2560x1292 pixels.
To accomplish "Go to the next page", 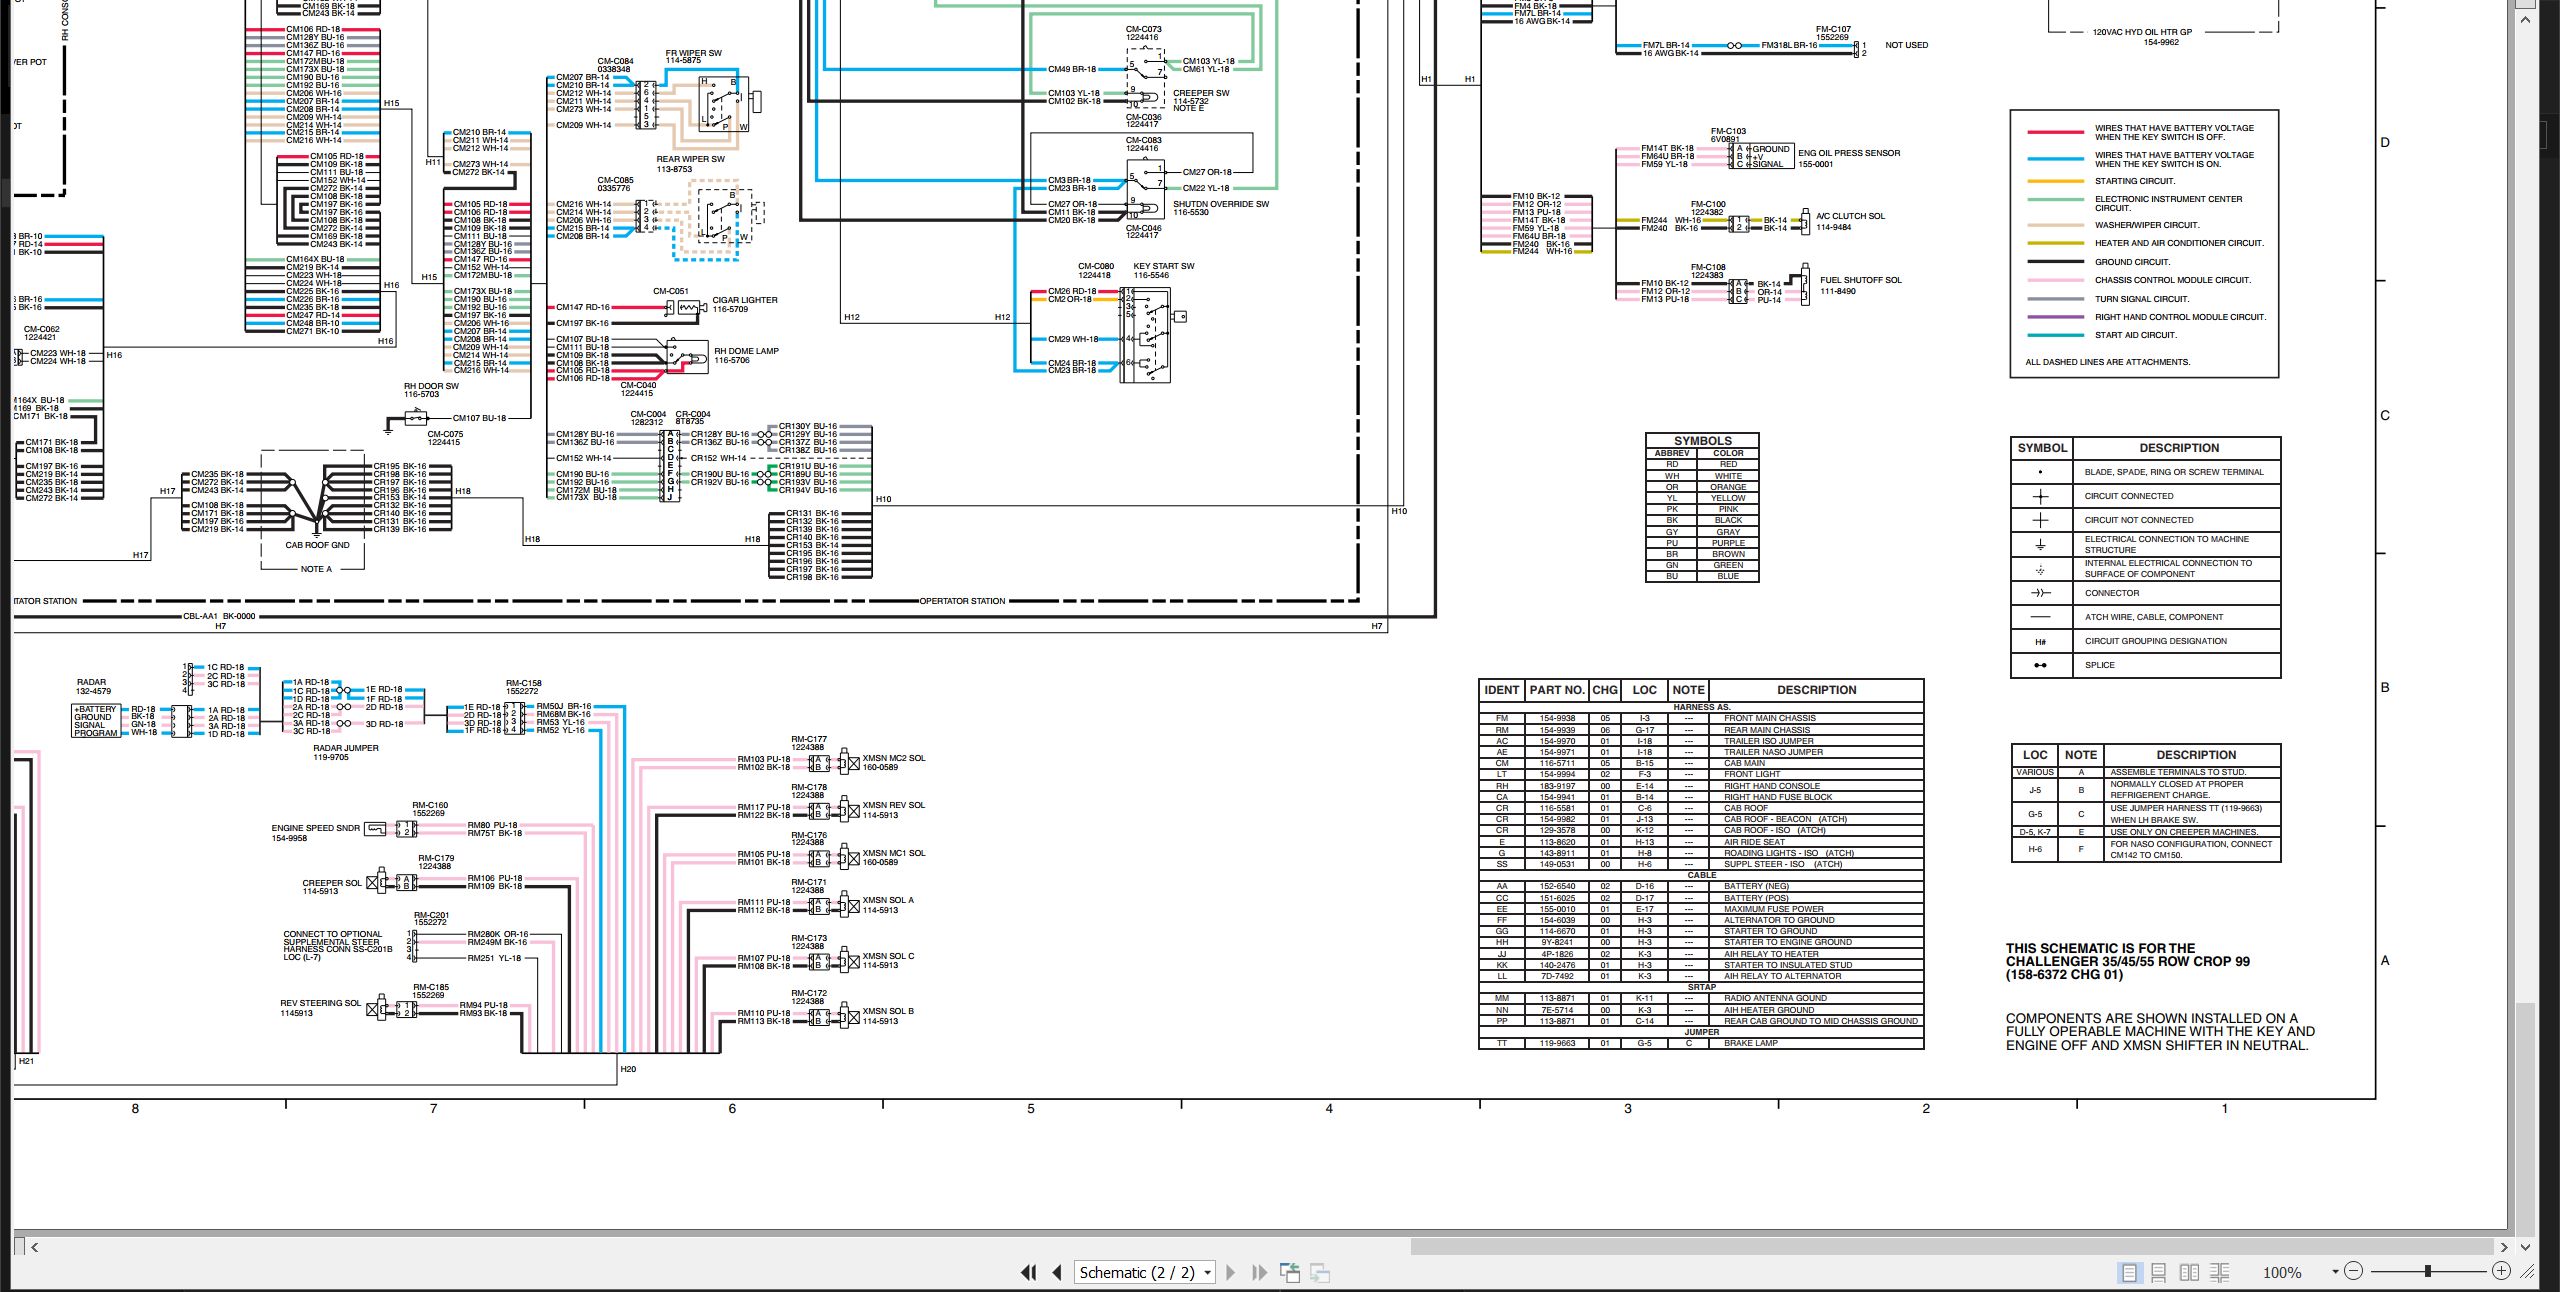I will (1231, 1272).
